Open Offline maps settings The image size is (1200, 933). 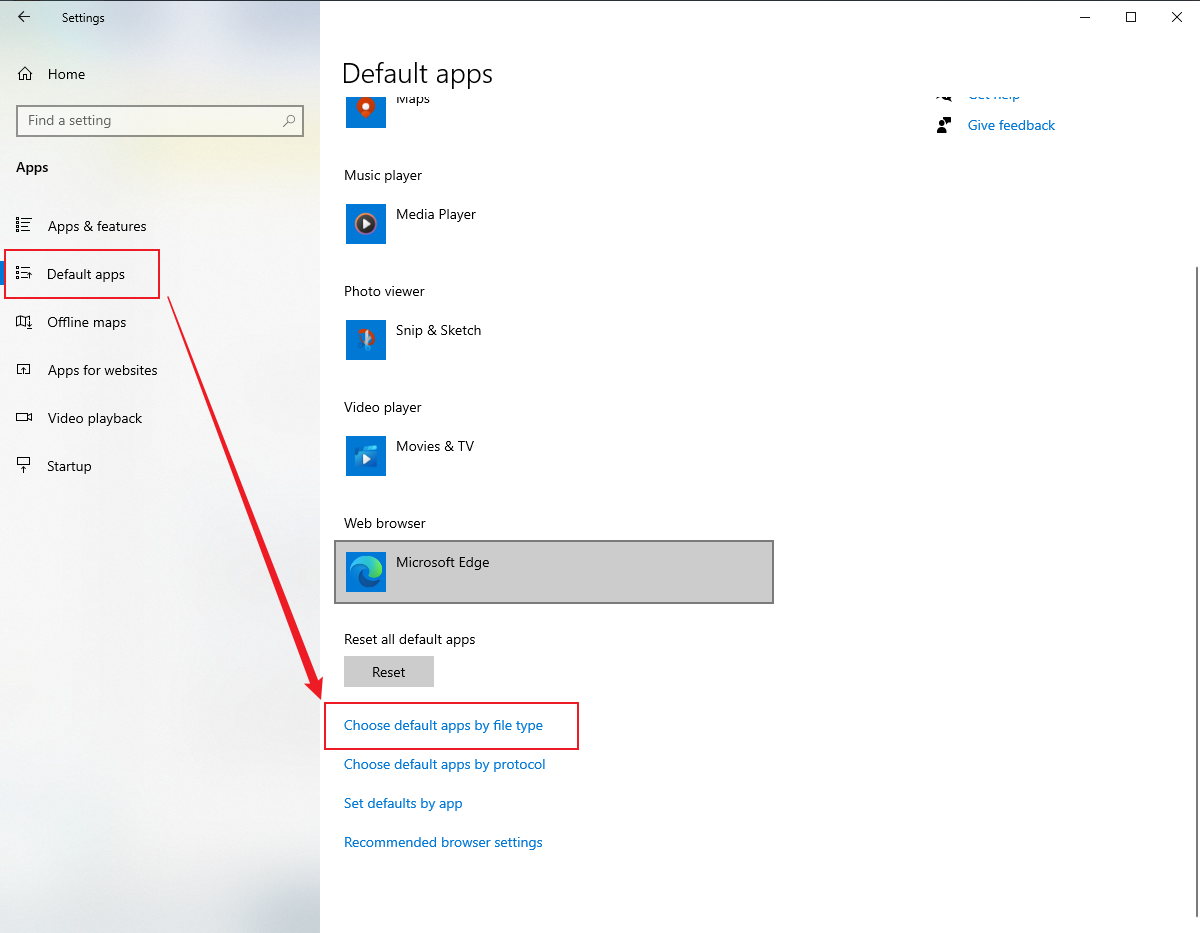86,322
